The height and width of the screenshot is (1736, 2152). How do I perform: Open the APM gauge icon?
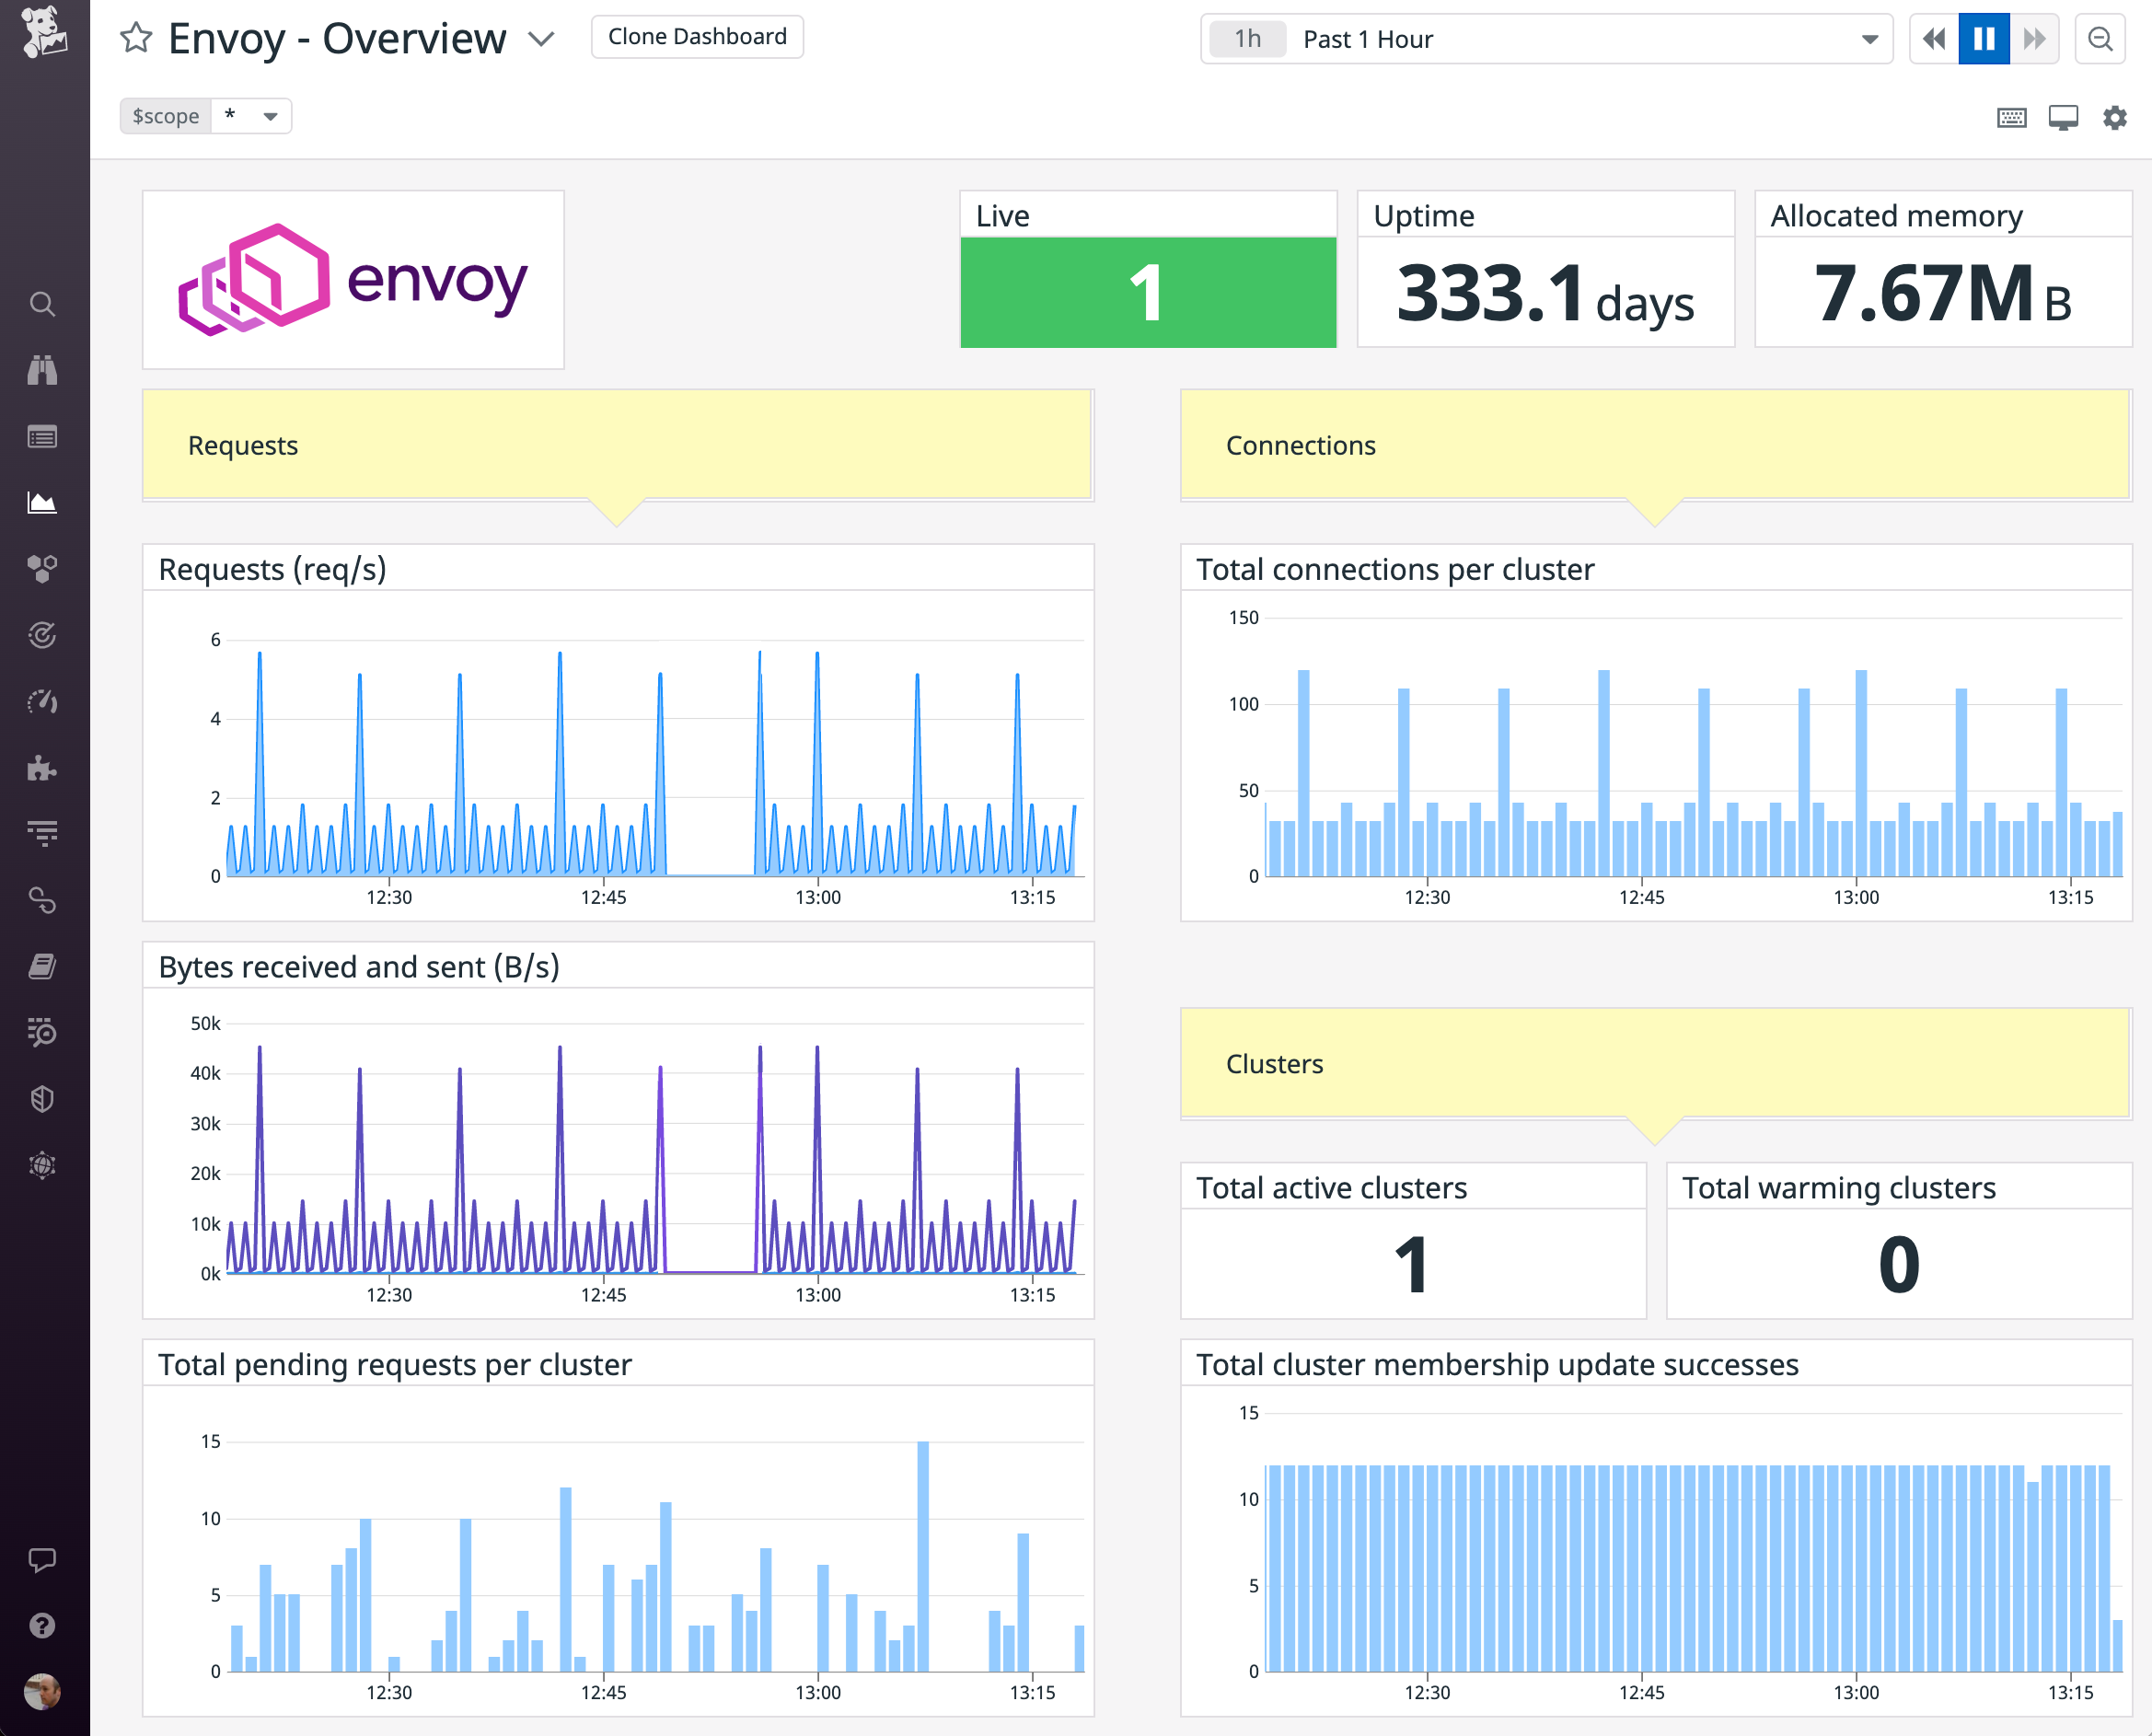(x=43, y=701)
